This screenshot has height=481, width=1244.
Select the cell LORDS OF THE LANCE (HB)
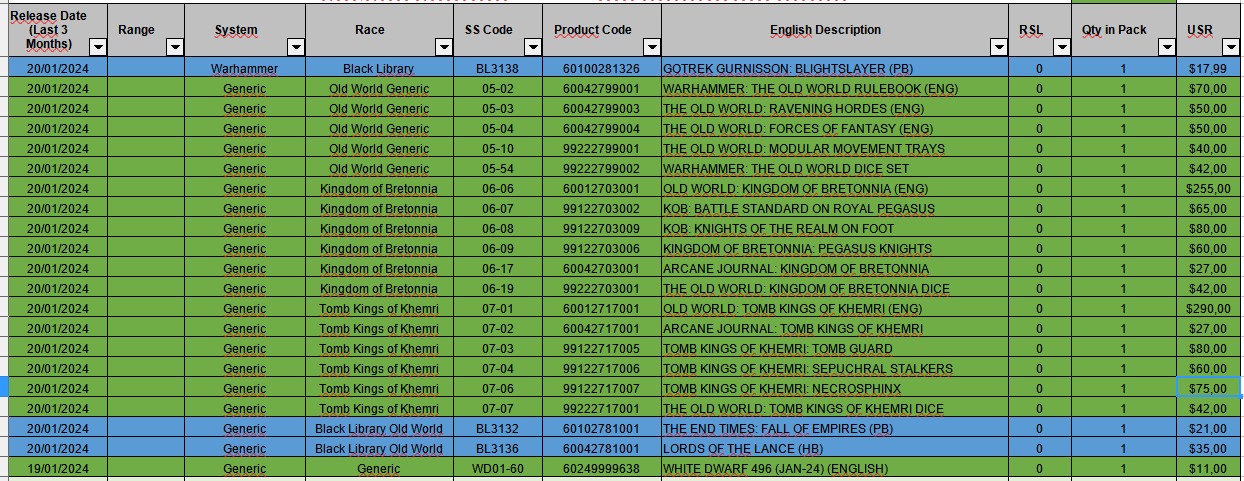[835, 448]
